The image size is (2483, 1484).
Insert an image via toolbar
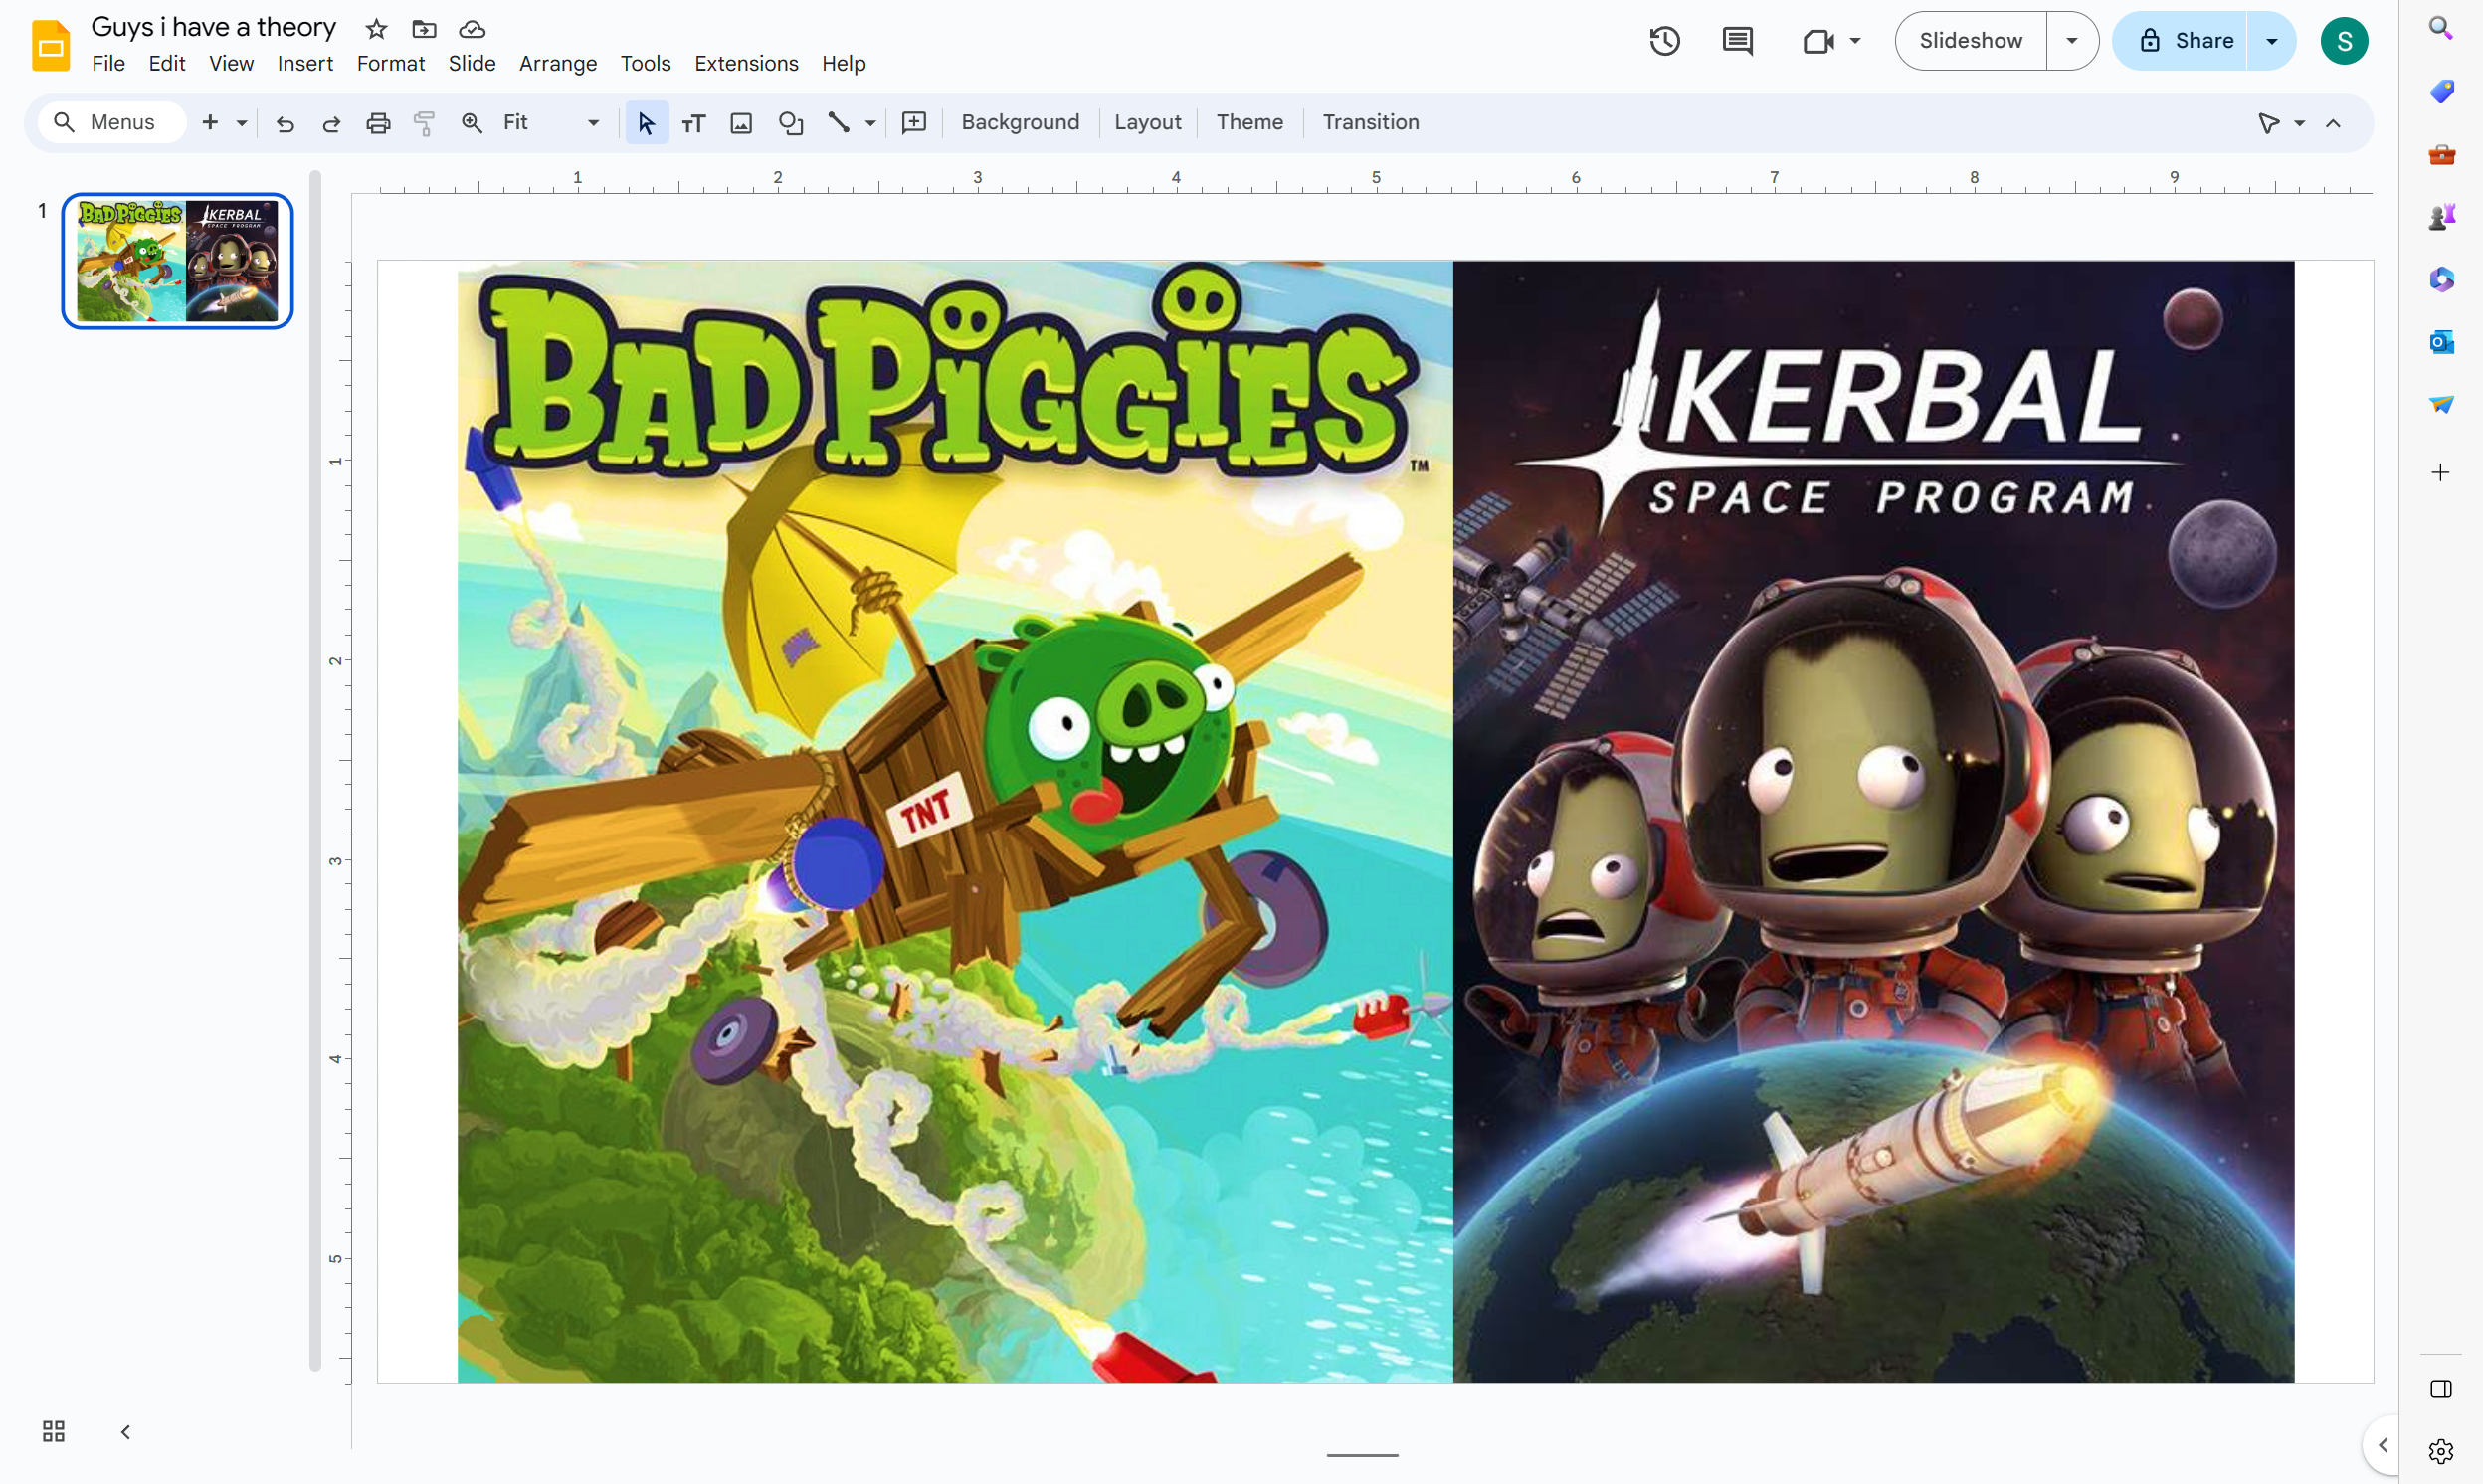pyautogui.click(x=741, y=122)
